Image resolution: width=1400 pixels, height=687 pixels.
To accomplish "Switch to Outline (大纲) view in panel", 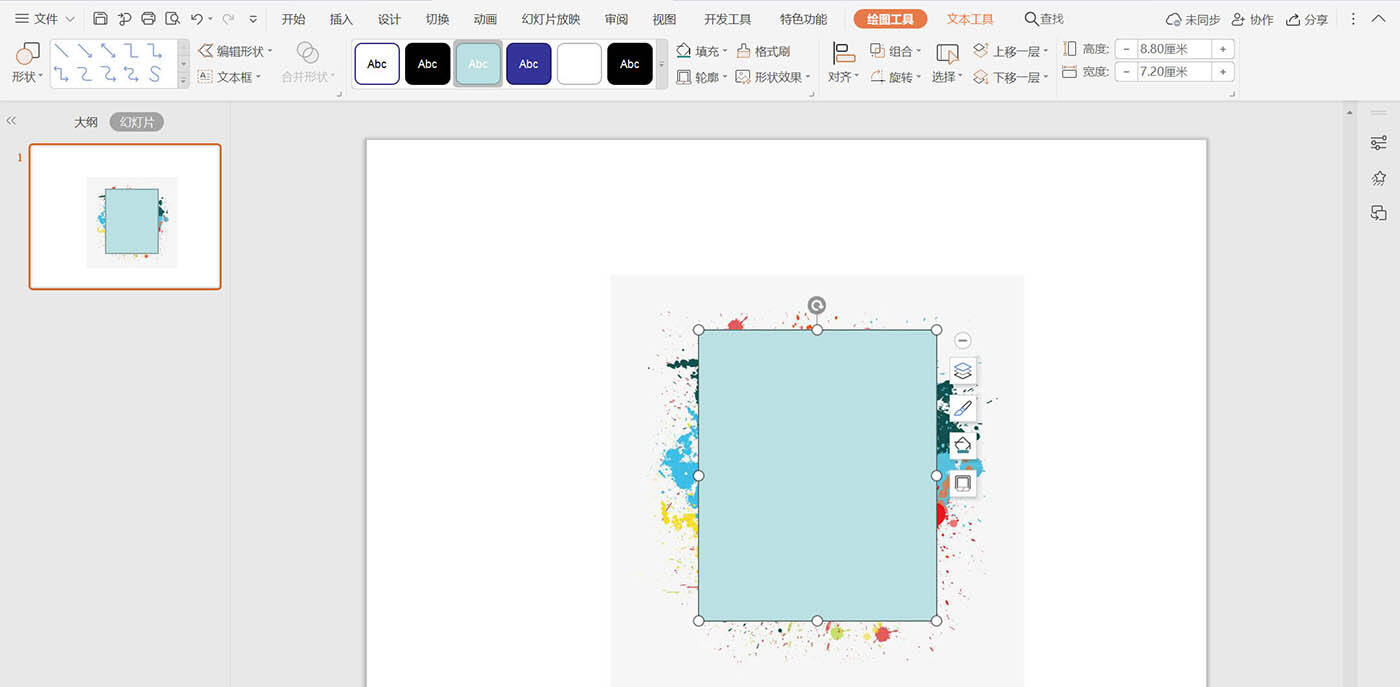I will point(86,122).
